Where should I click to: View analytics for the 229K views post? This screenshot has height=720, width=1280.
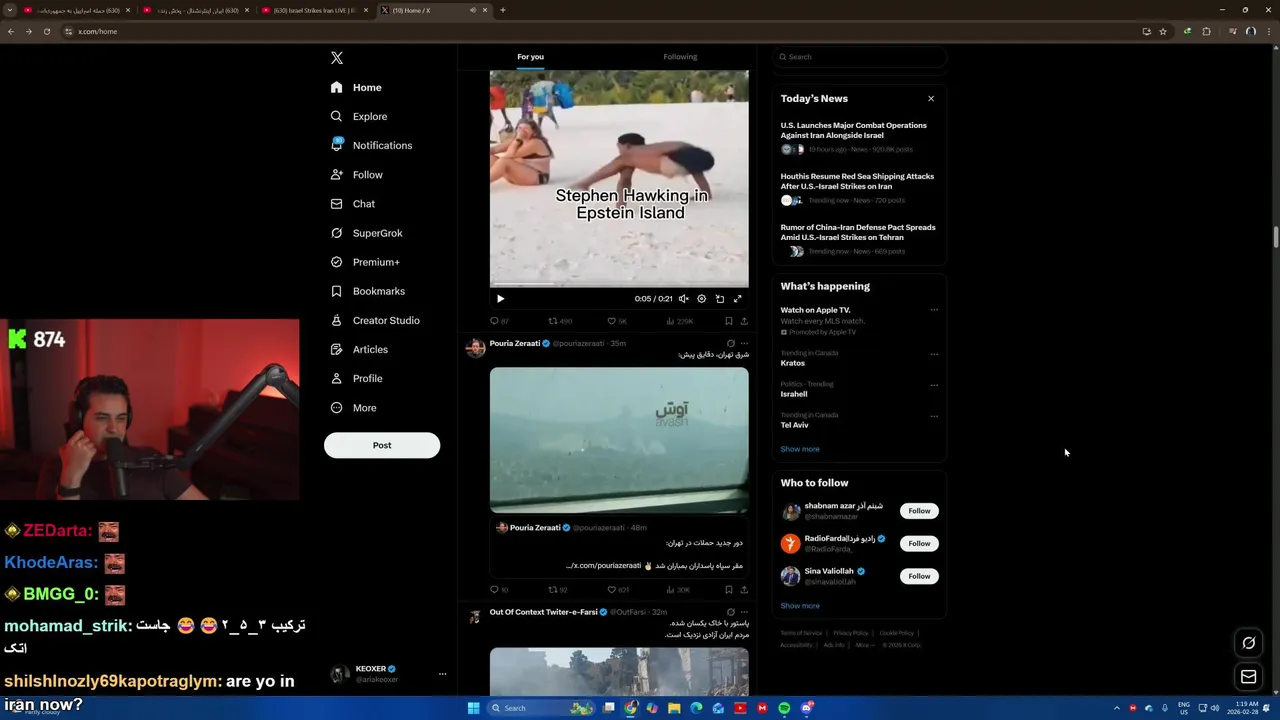[680, 321]
